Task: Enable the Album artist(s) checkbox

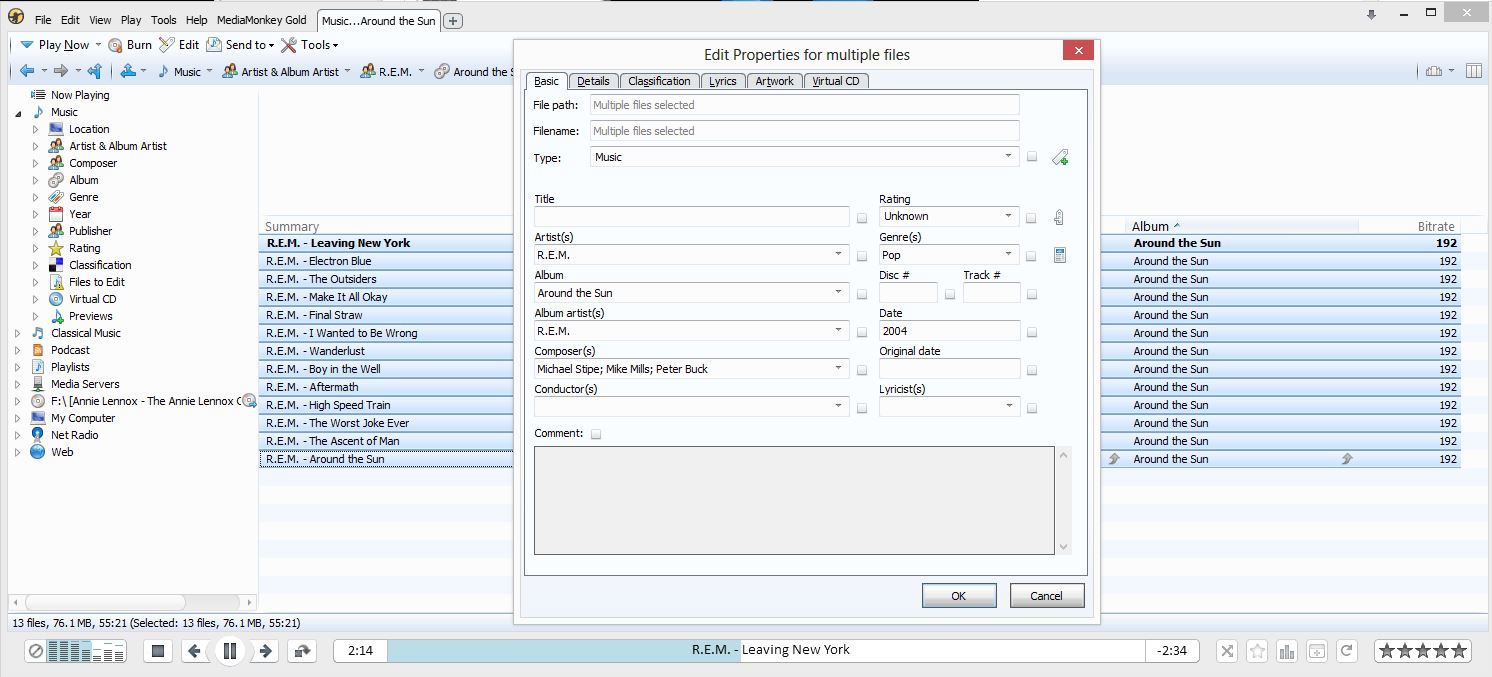Action: point(862,332)
